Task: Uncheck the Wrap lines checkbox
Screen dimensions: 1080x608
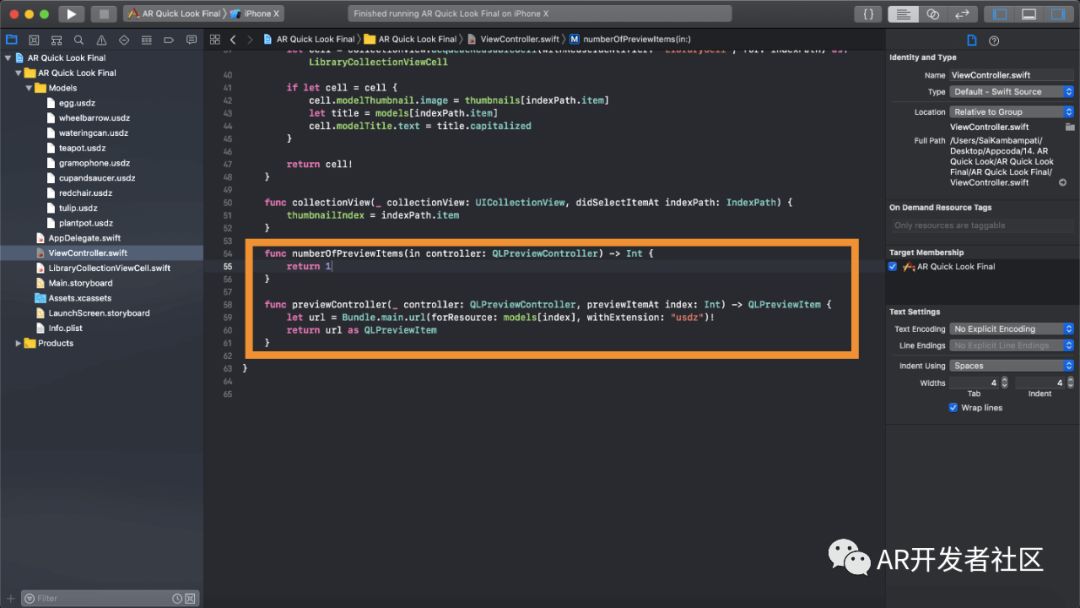Action: pyautogui.click(x=952, y=408)
